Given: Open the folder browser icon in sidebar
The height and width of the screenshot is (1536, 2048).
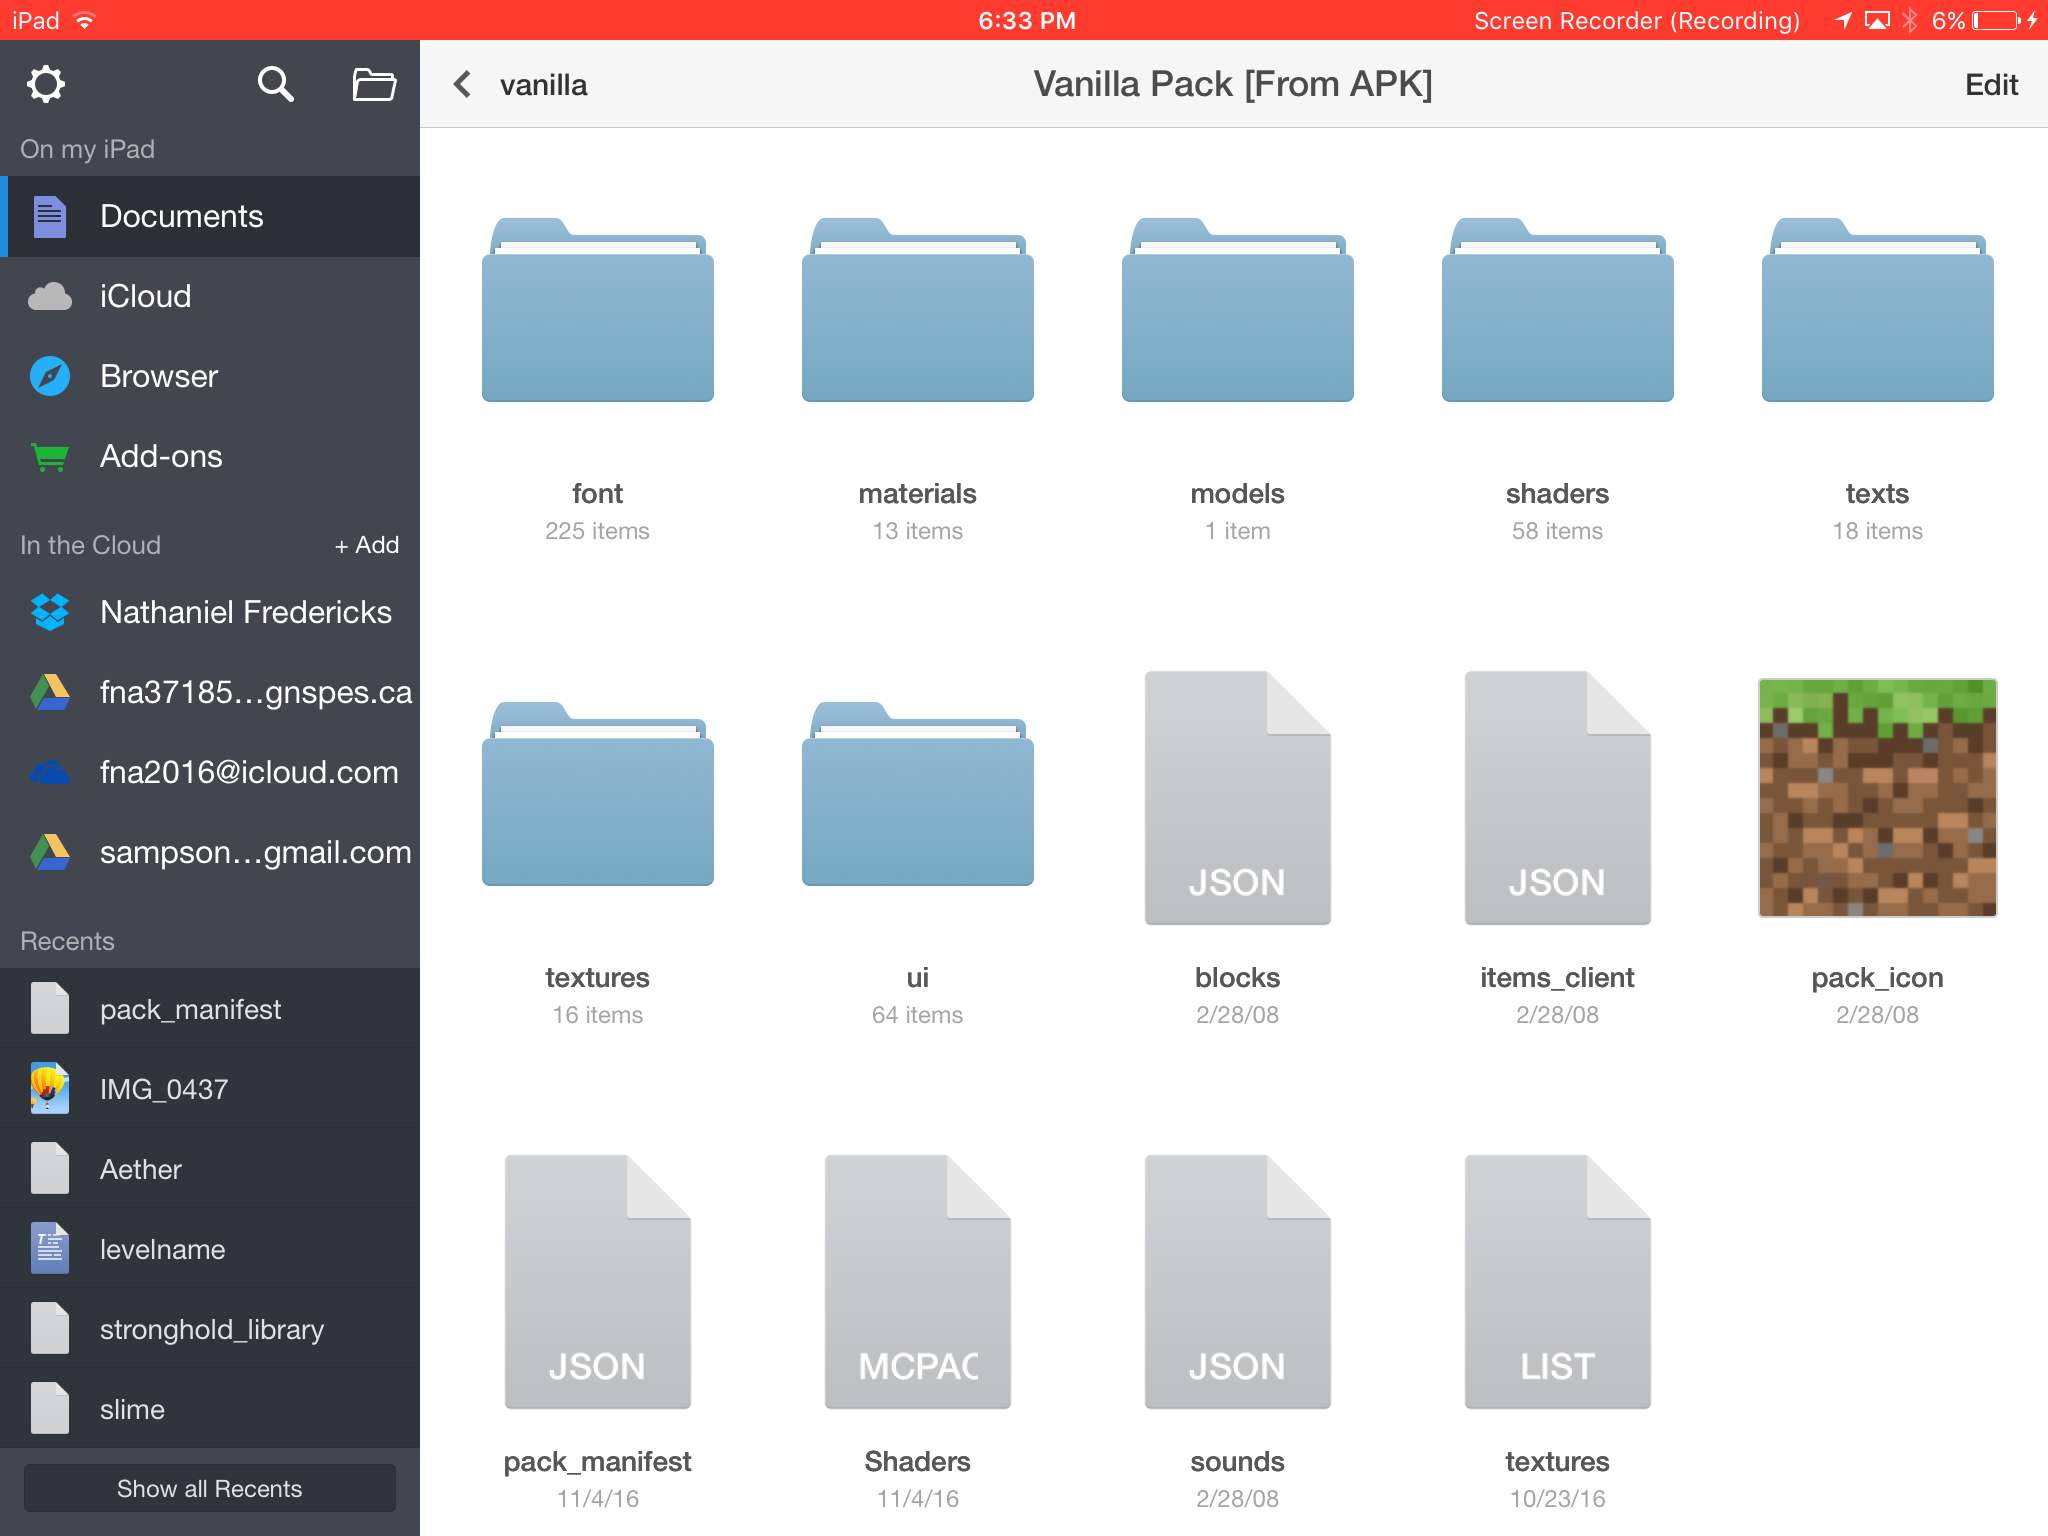Looking at the screenshot, I should [374, 85].
